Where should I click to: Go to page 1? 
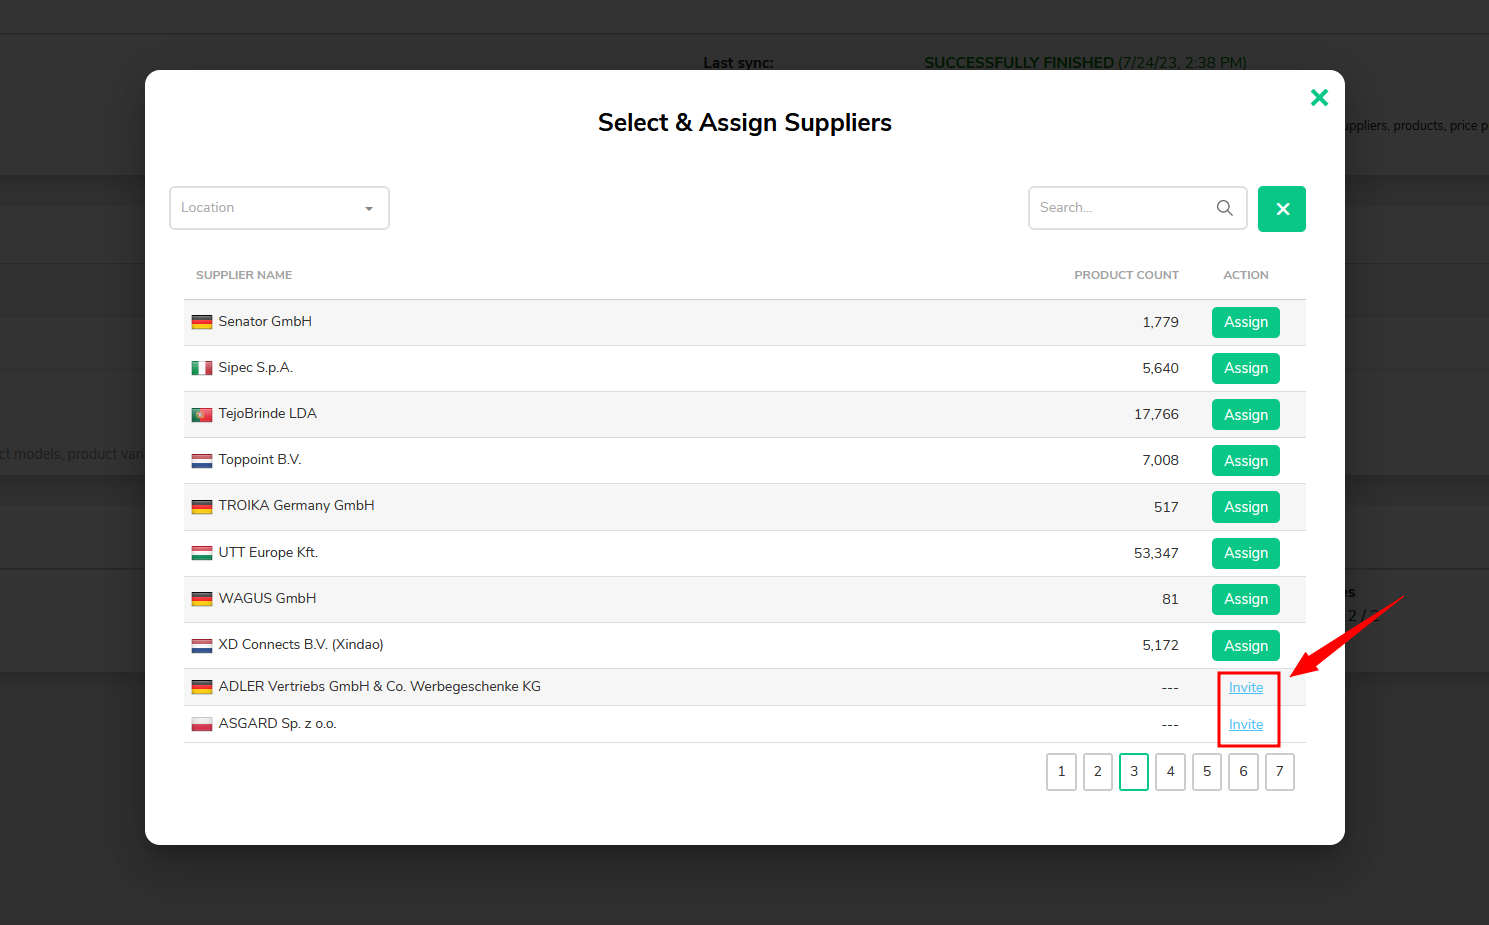click(x=1061, y=772)
